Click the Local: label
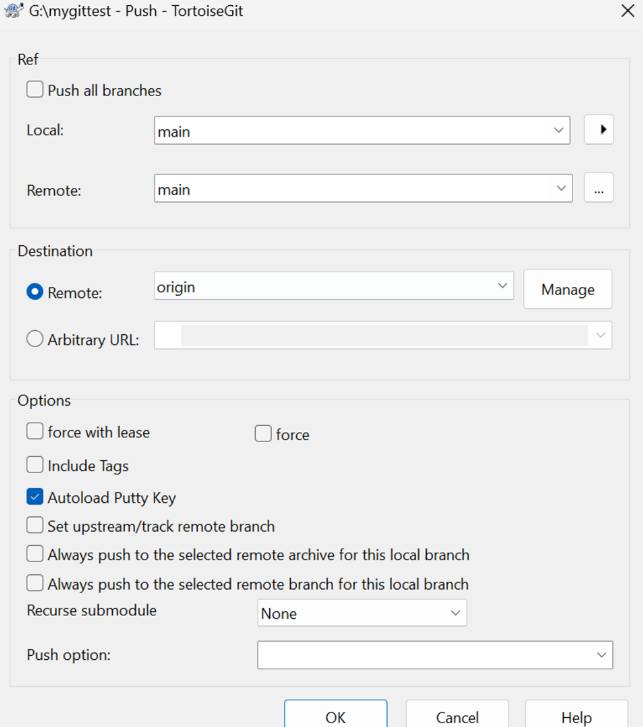 coord(45,130)
